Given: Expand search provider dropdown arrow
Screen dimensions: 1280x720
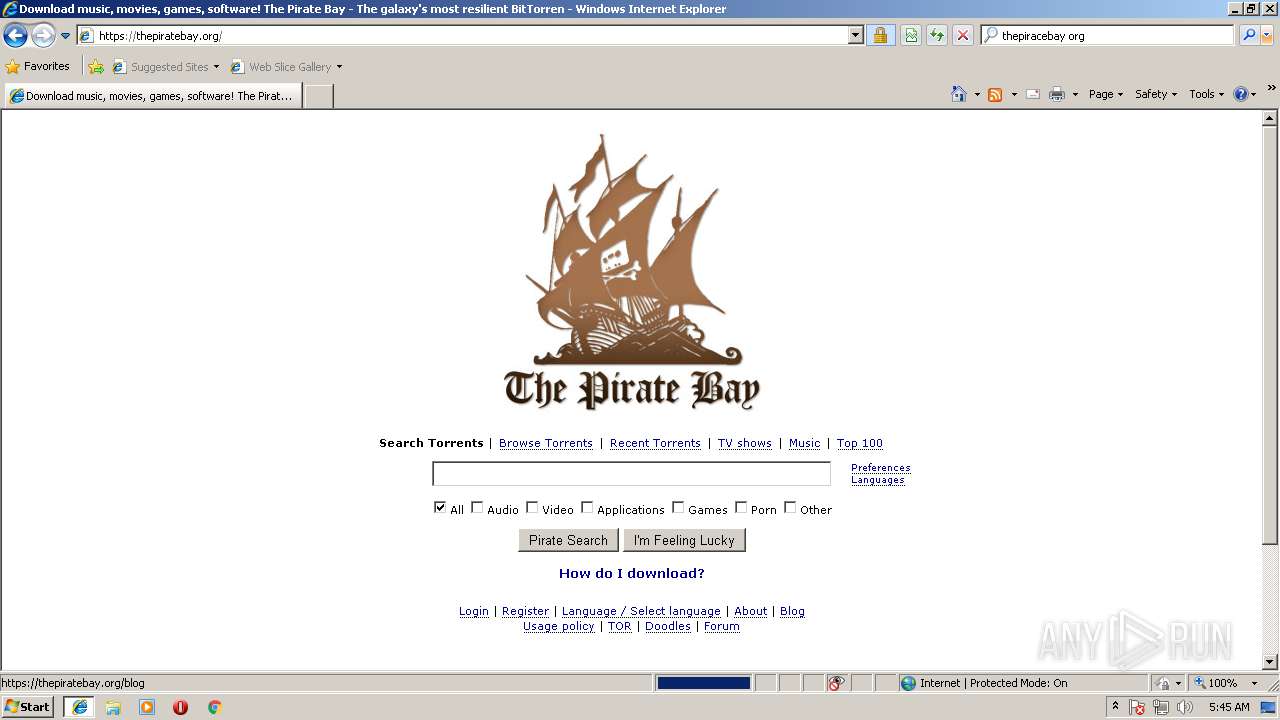Looking at the screenshot, I should click(1267, 35).
